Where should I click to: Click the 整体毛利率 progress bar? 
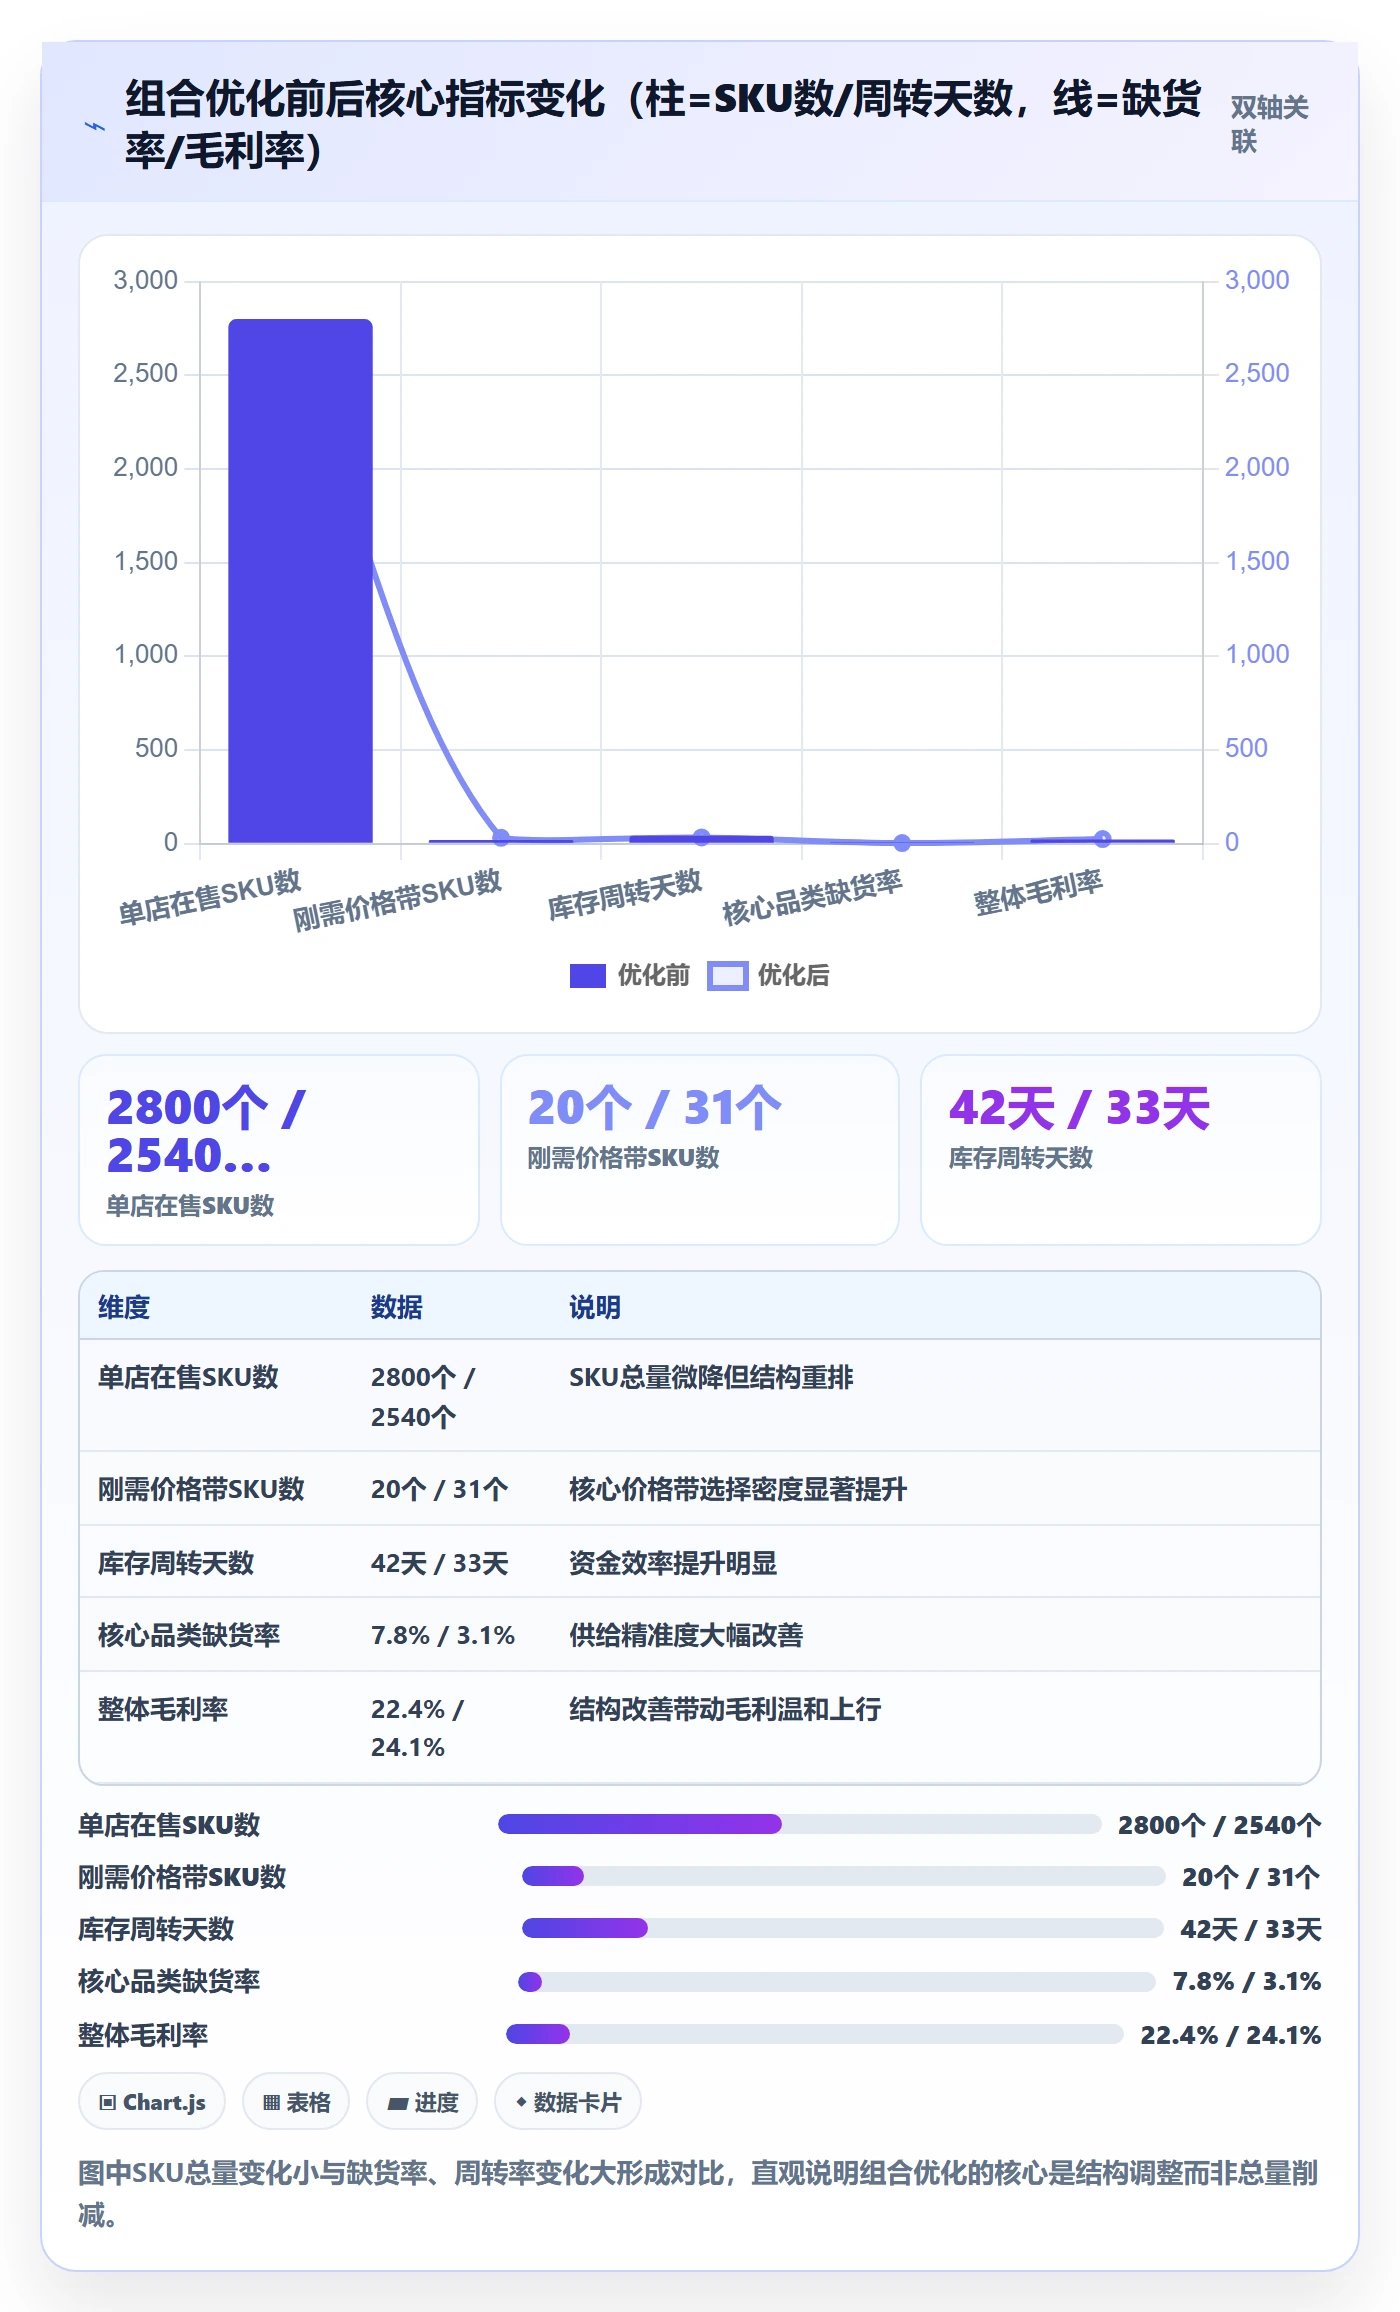[814, 2034]
